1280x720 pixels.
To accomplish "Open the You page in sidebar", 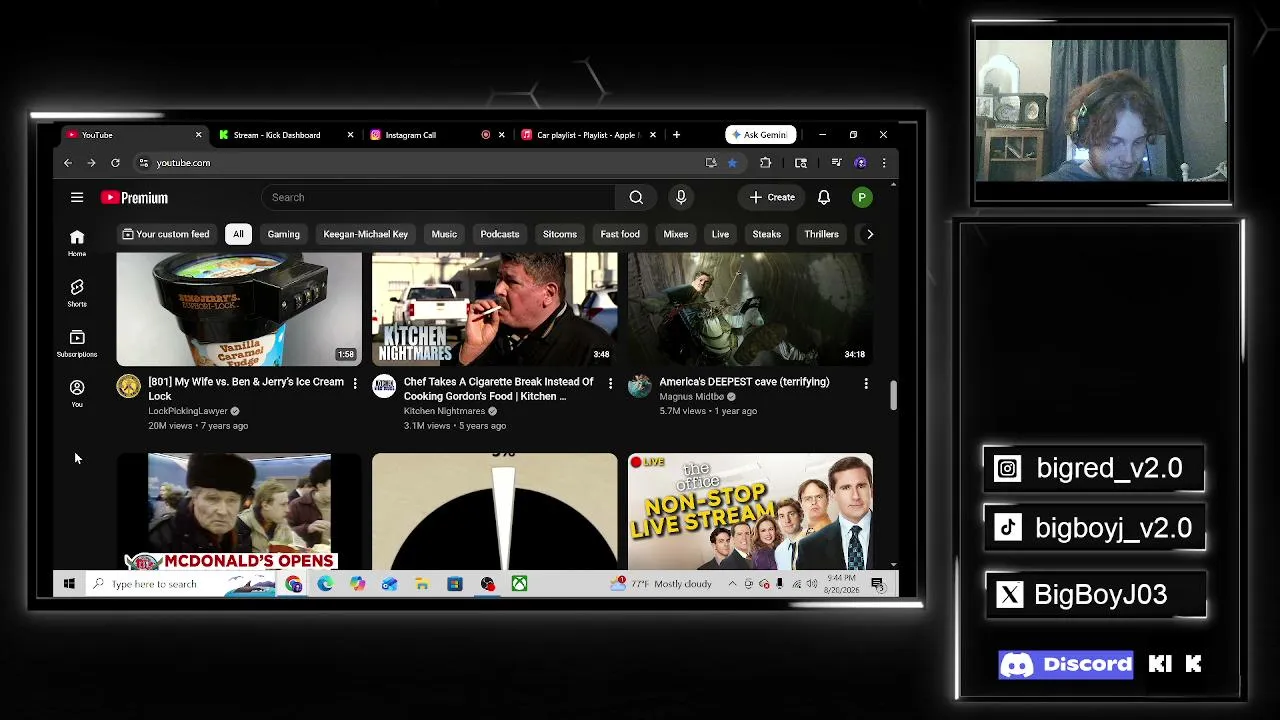I will [77, 393].
